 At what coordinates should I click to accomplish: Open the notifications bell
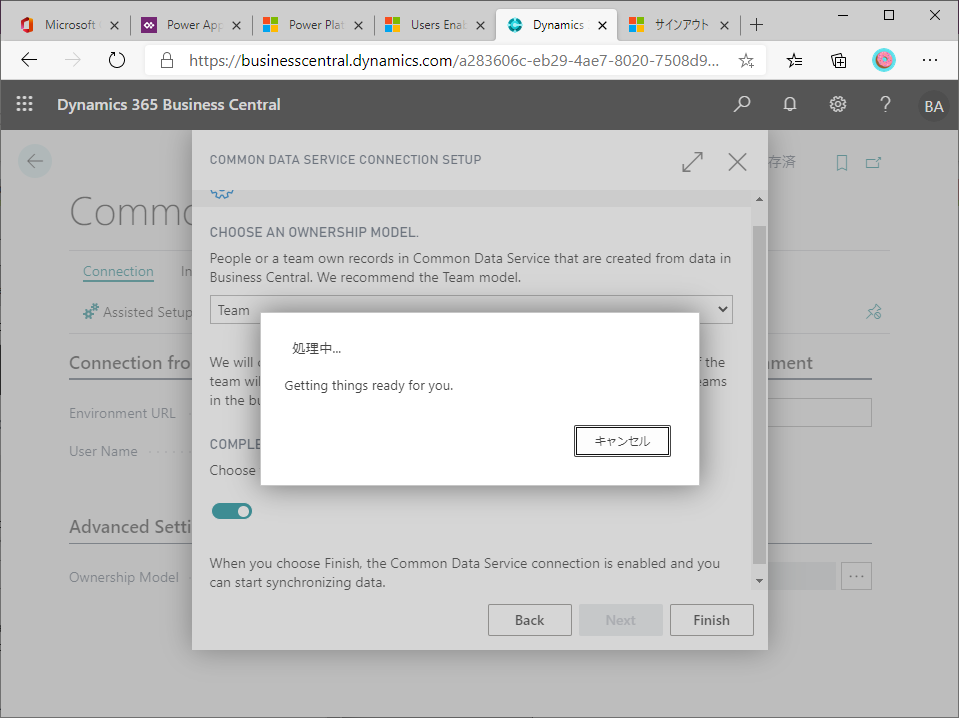coord(790,105)
